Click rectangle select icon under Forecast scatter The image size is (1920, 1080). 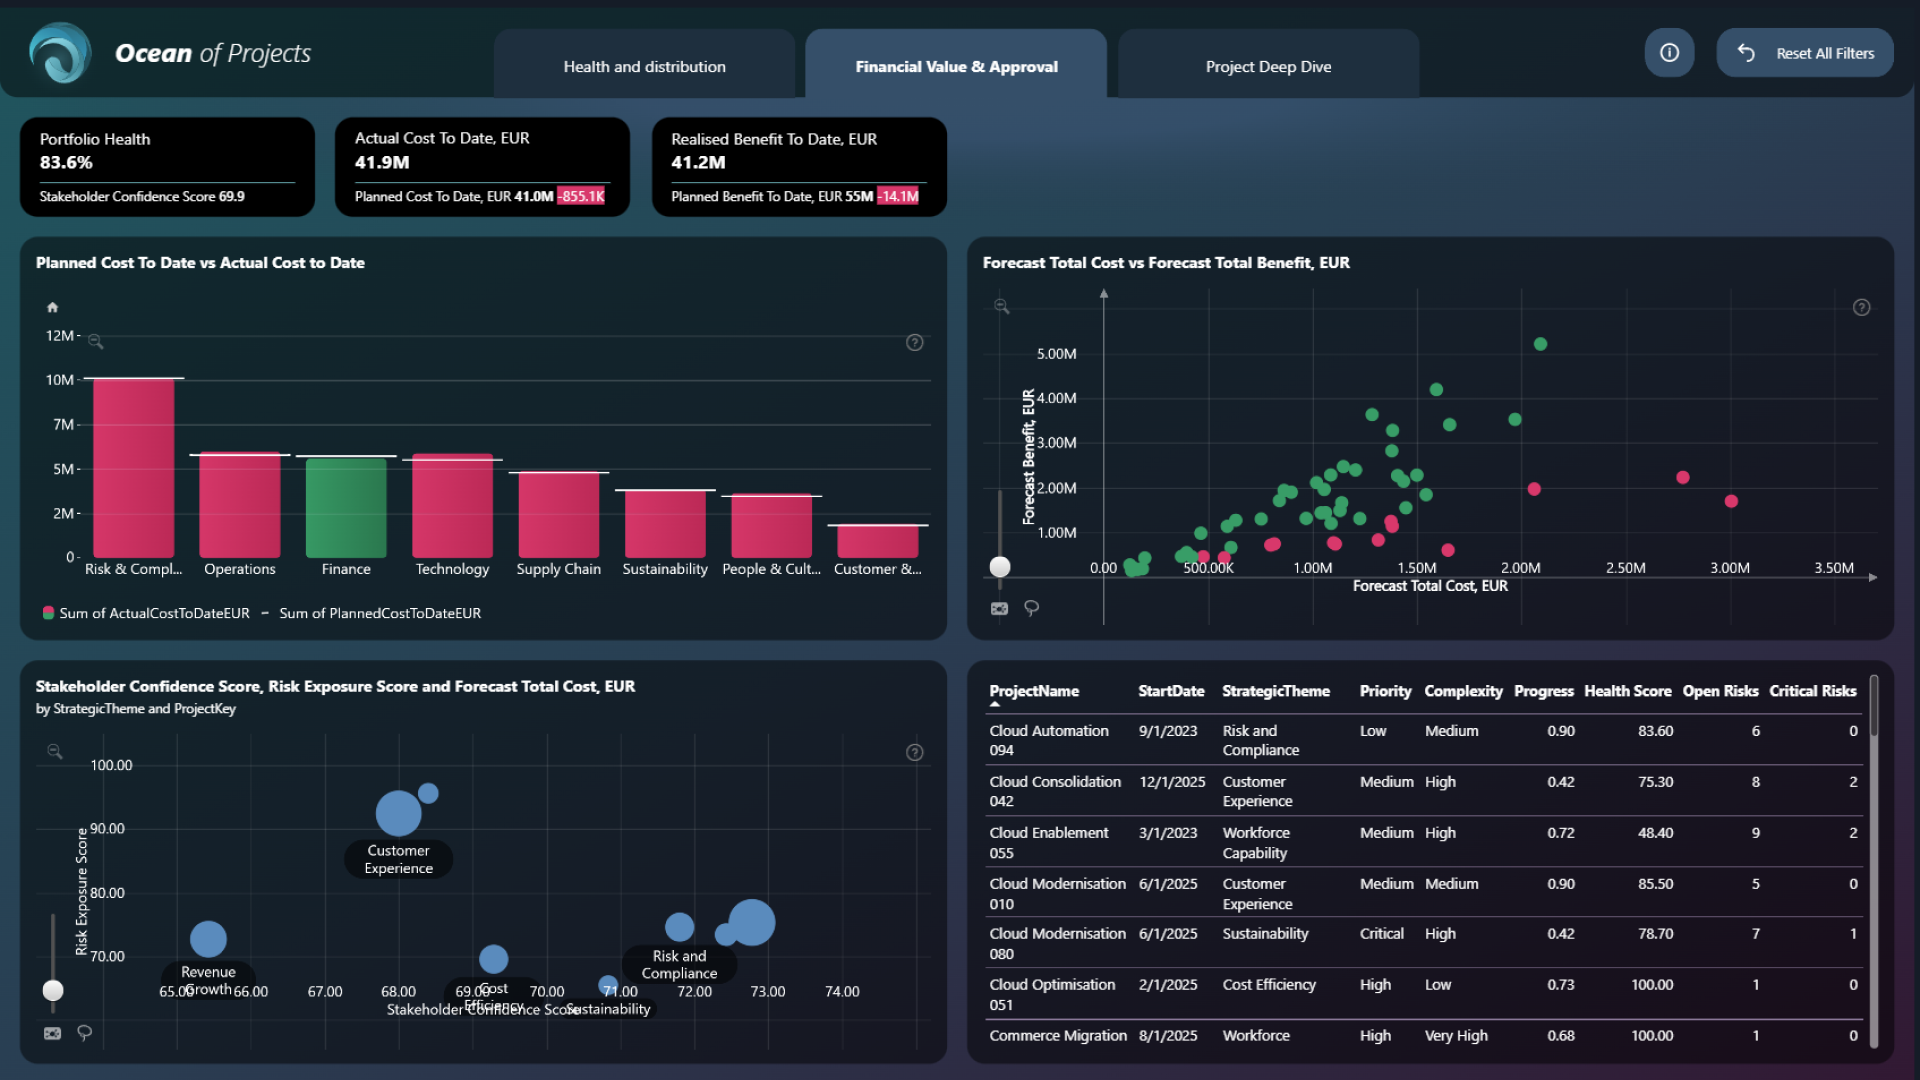[999, 608]
